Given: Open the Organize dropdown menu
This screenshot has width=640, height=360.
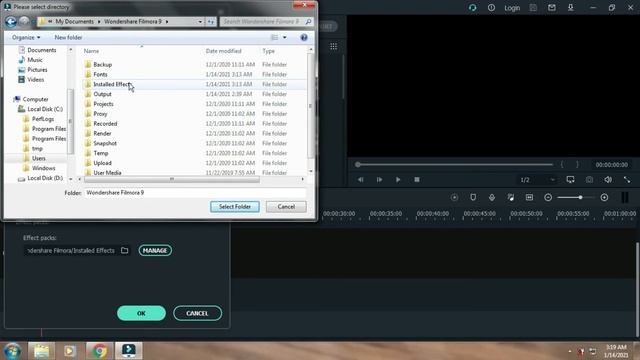Looking at the screenshot, I should (26, 37).
